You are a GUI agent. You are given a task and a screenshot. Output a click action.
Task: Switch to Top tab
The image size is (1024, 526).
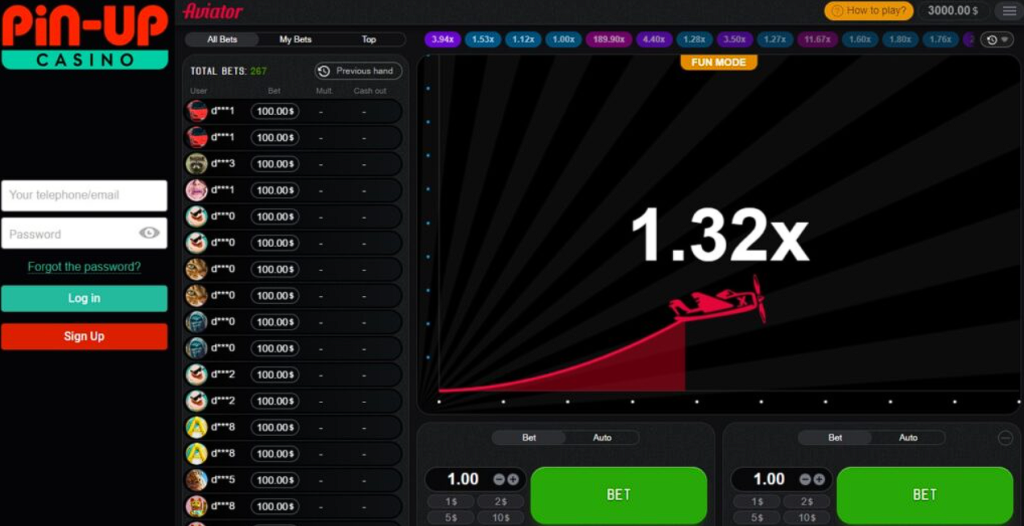coord(369,39)
